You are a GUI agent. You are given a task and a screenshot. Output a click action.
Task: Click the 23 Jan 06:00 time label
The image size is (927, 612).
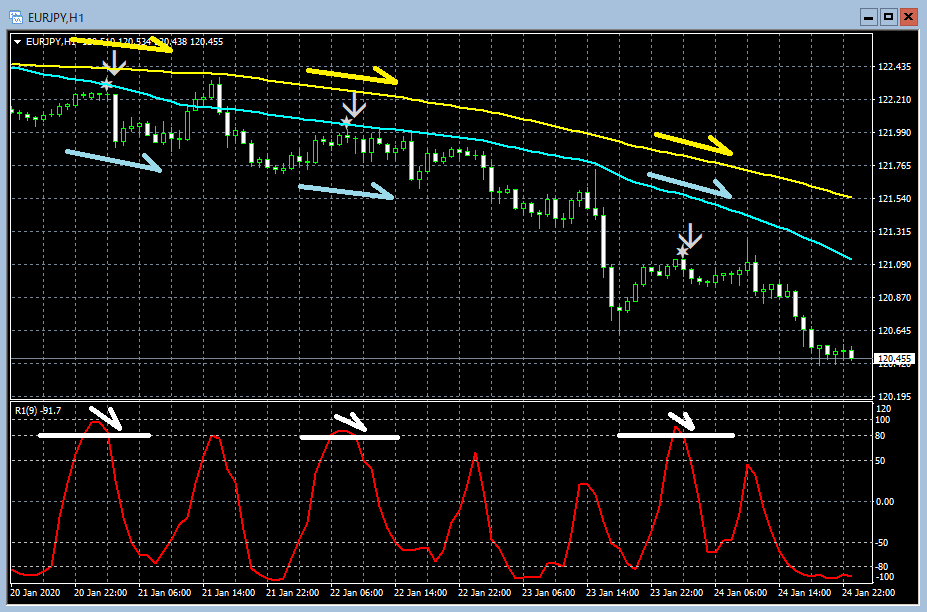(x=549, y=592)
